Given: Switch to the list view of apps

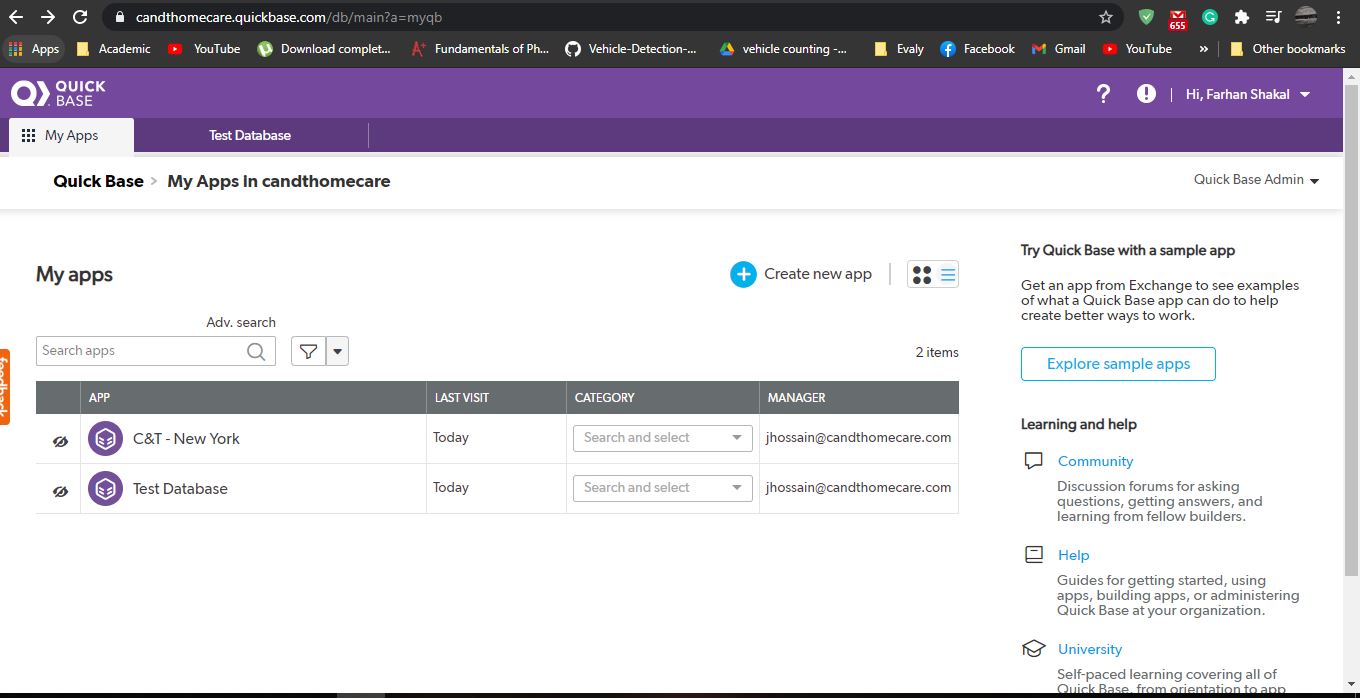Looking at the screenshot, I should tap(948, 275).
